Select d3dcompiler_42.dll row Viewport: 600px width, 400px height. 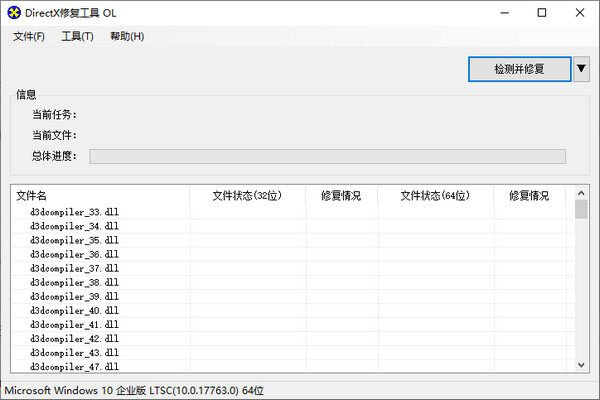pos(293,339)
